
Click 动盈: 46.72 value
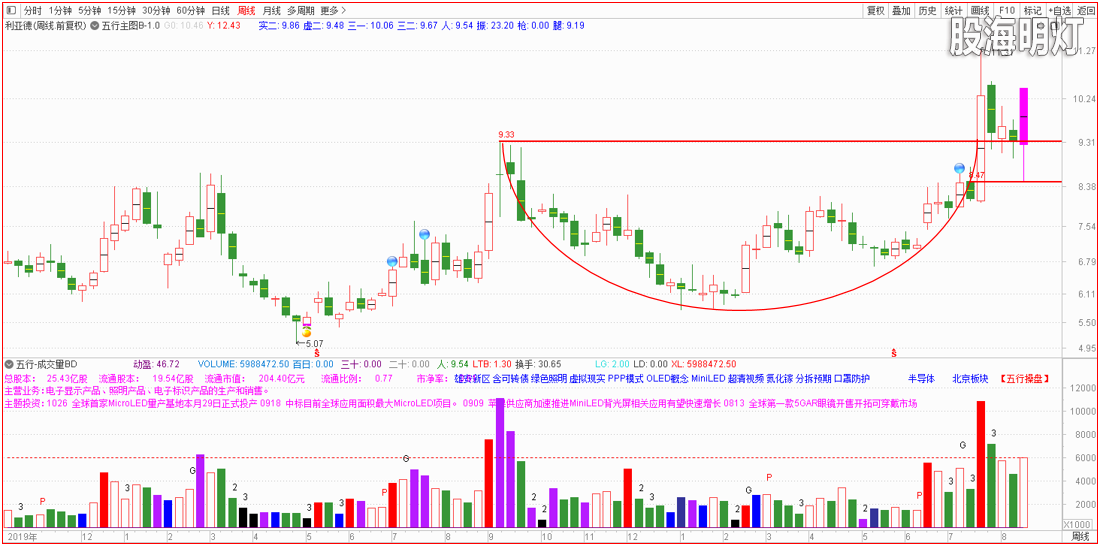coord(156,364)
